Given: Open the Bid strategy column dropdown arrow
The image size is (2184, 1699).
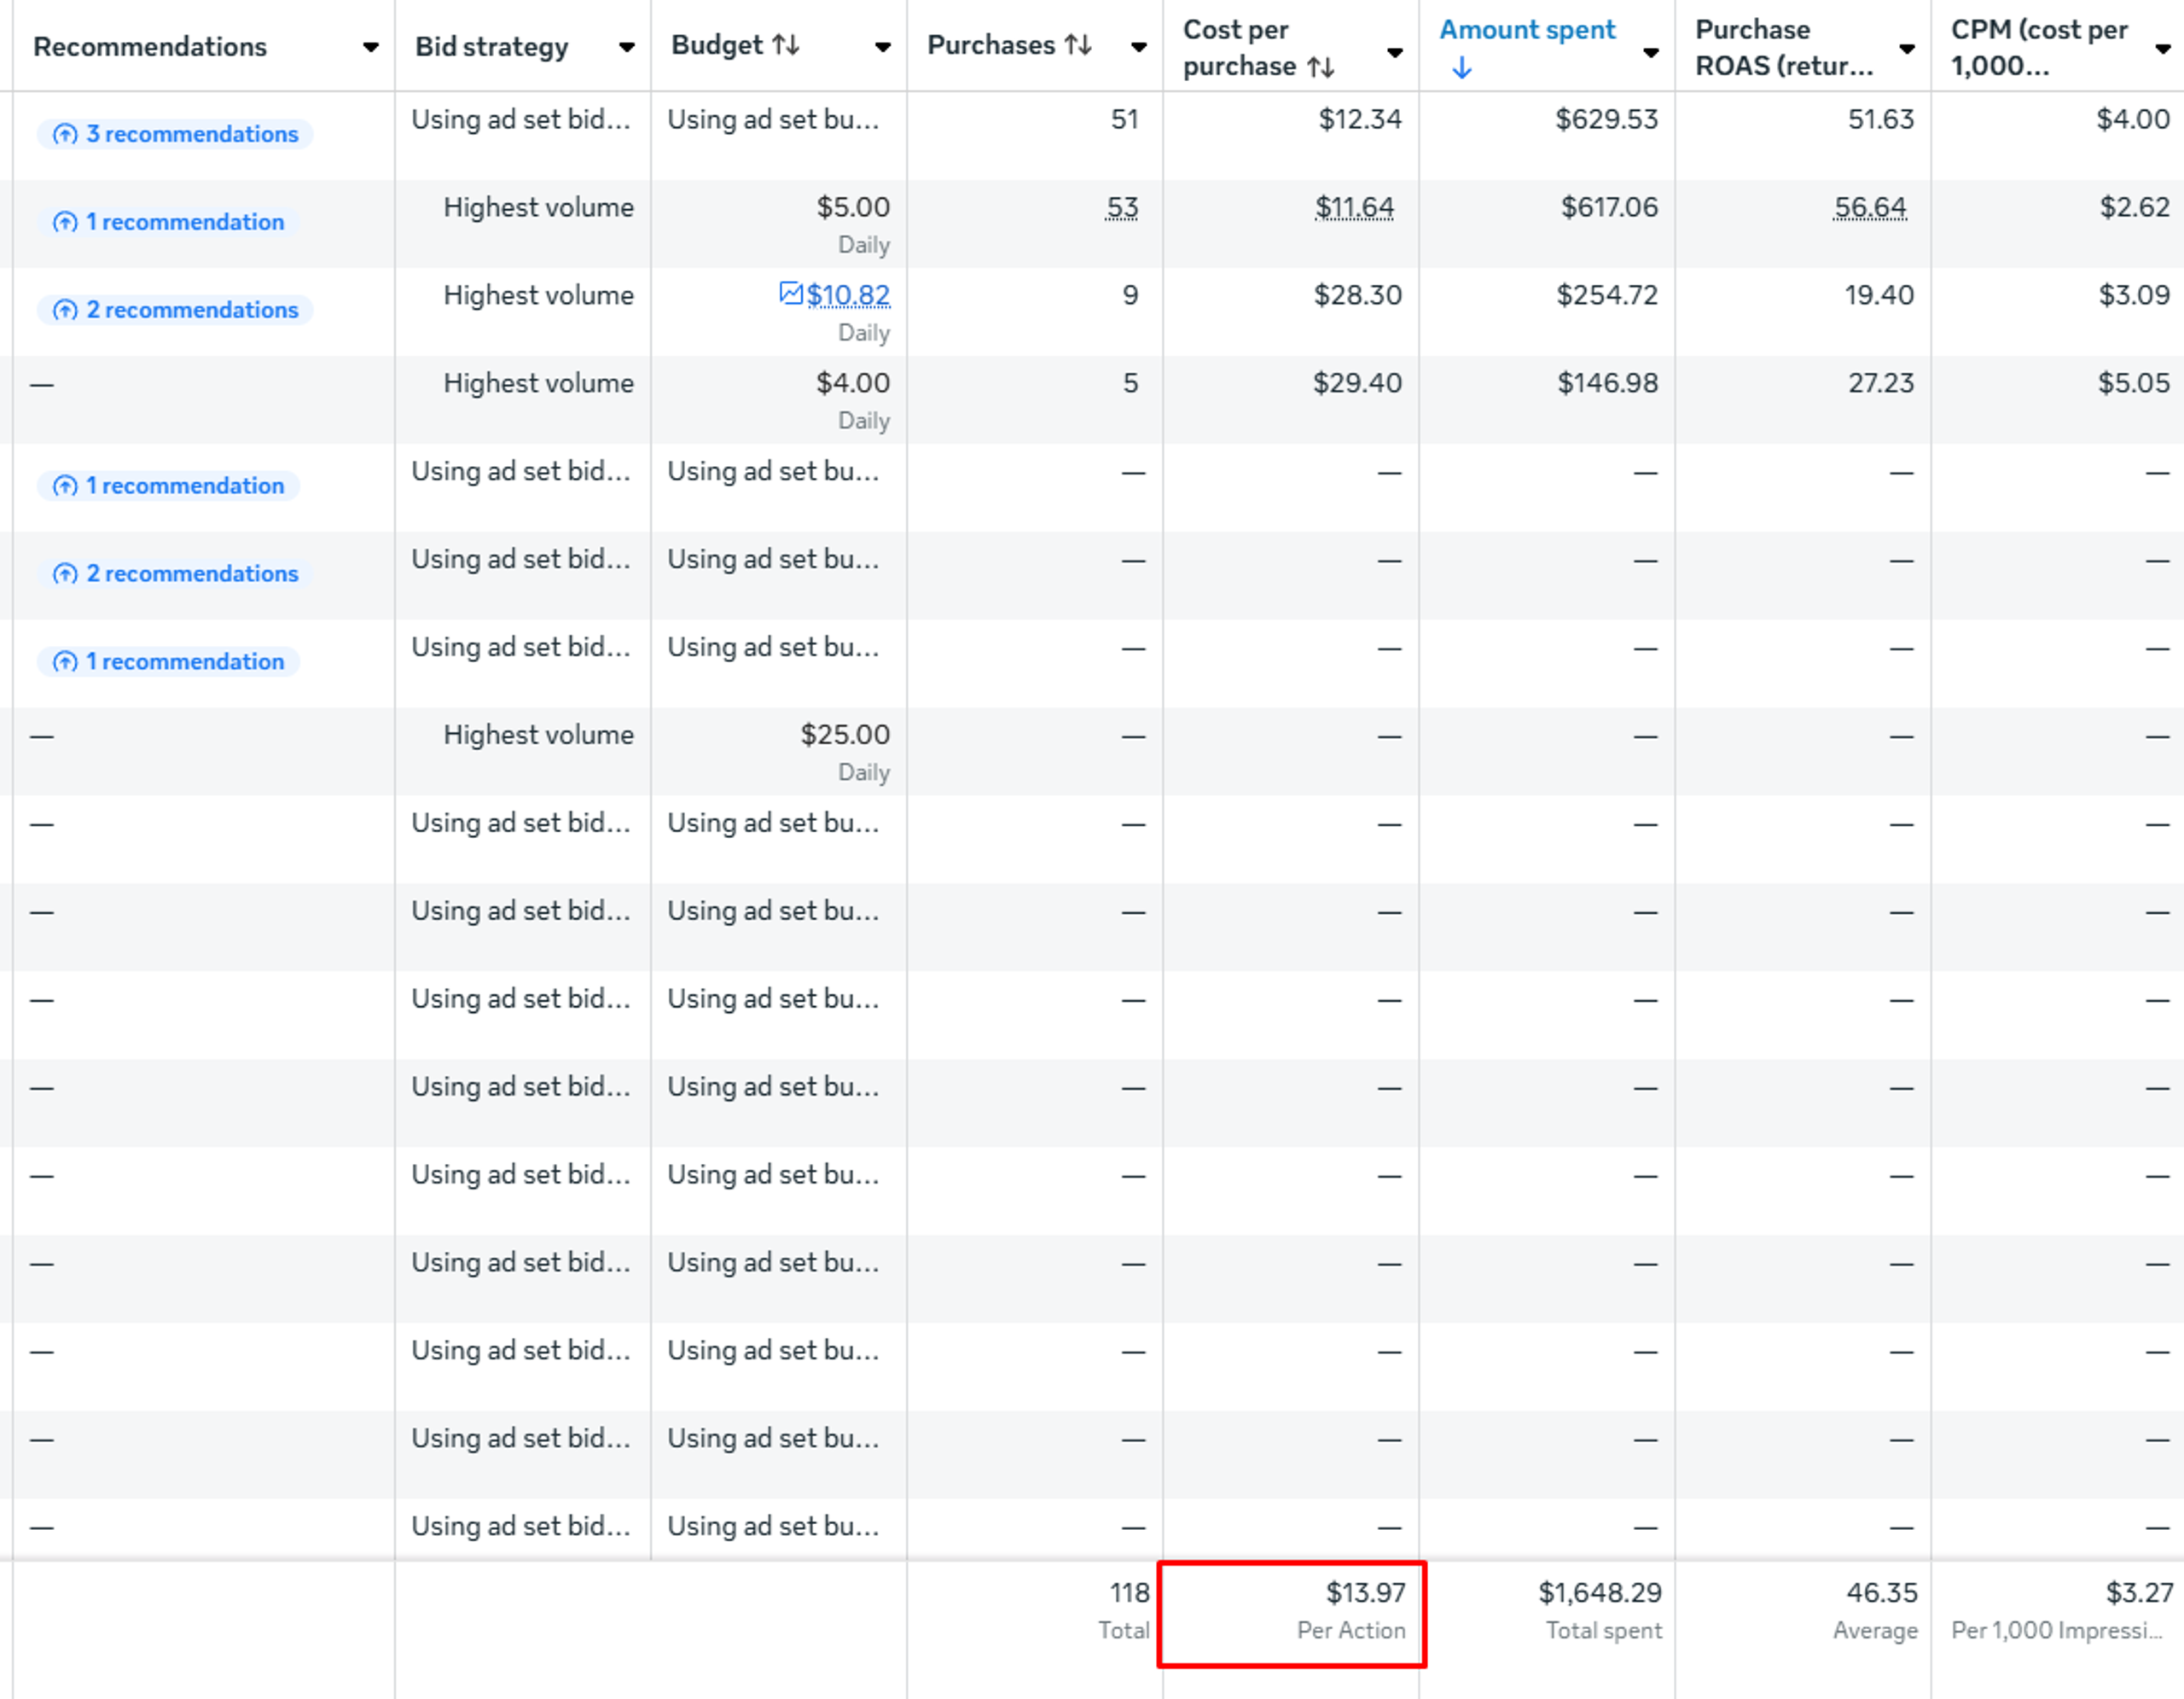Looking at the screenshot, I should 626,47.
